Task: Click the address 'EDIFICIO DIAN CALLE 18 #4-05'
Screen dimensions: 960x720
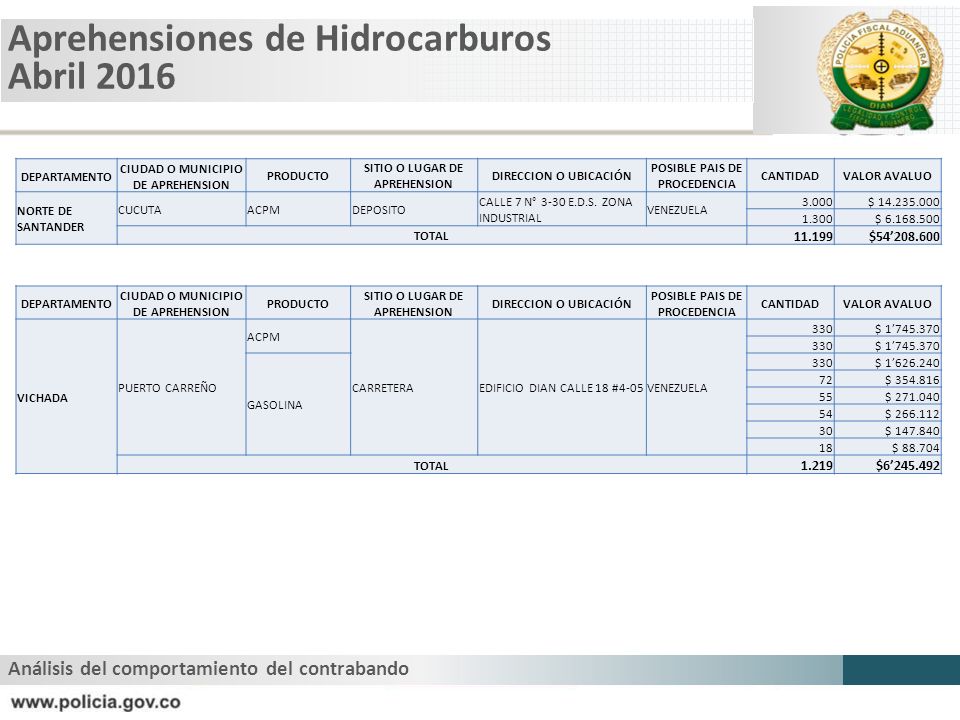Action: (x=561, y=388)
